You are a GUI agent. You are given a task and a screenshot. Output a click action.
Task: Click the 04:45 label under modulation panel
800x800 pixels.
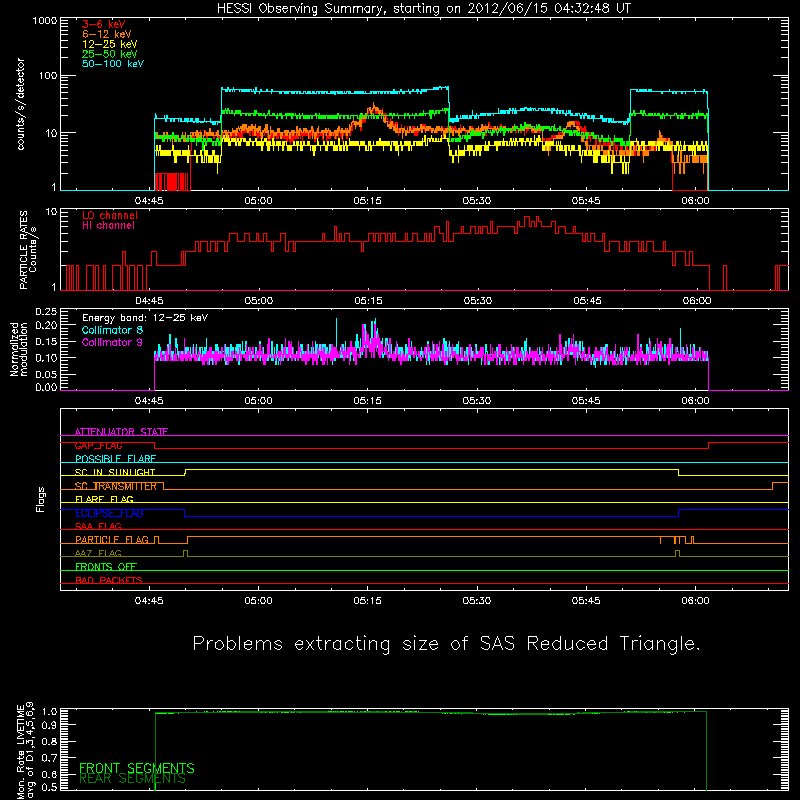pyautogui.click(x=149, y=401)
